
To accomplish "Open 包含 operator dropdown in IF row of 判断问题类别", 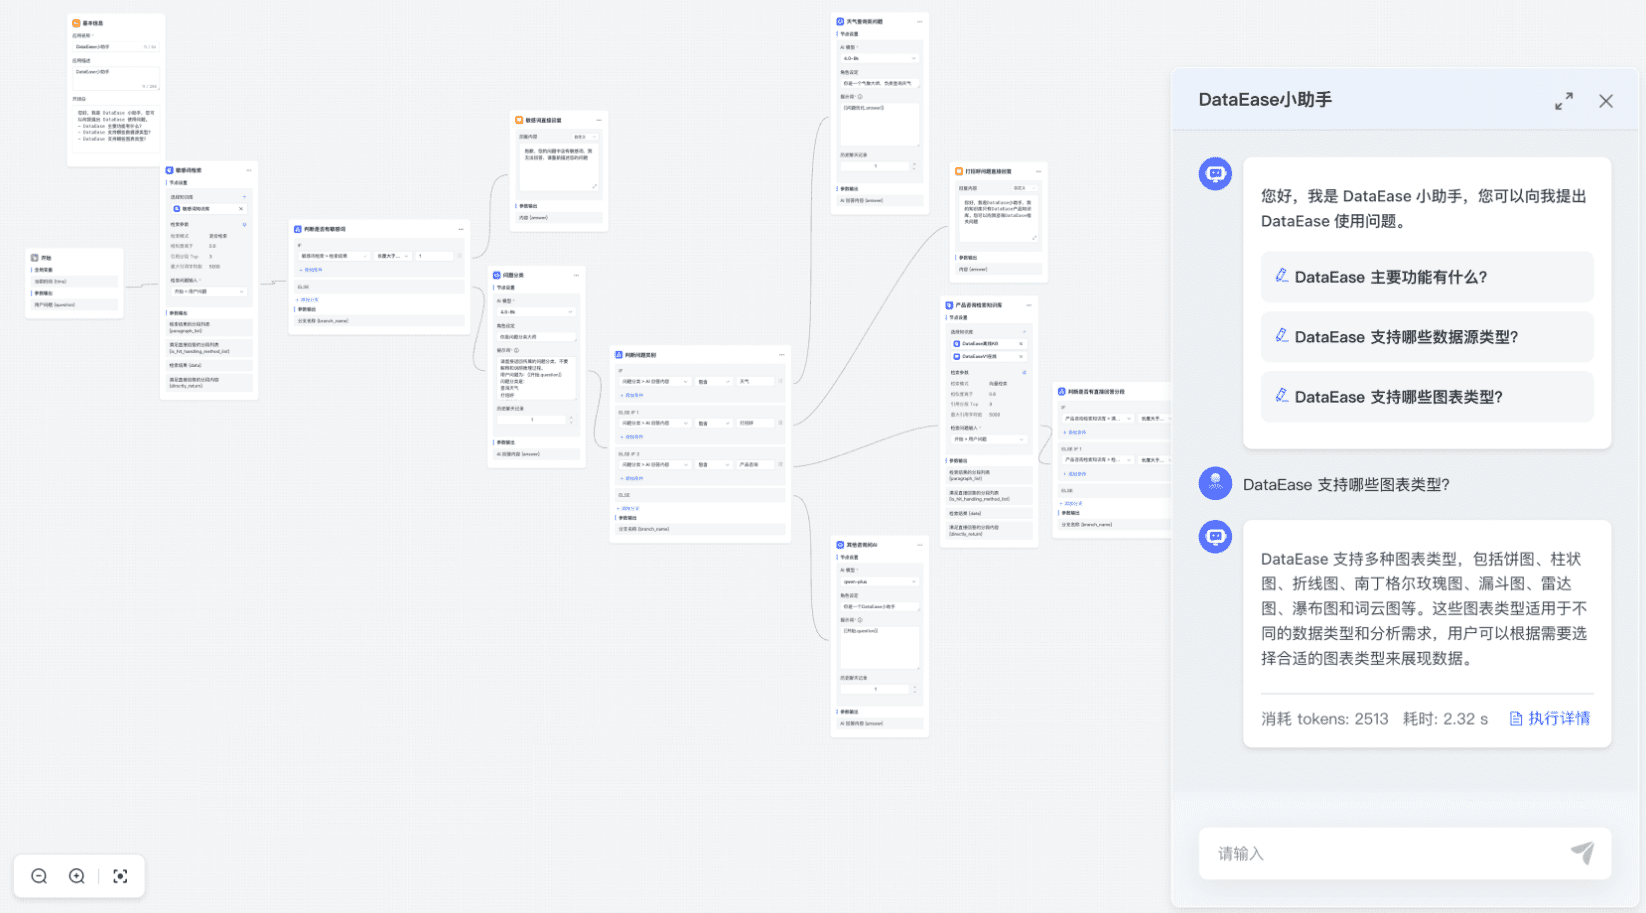I will pos(713,382).
